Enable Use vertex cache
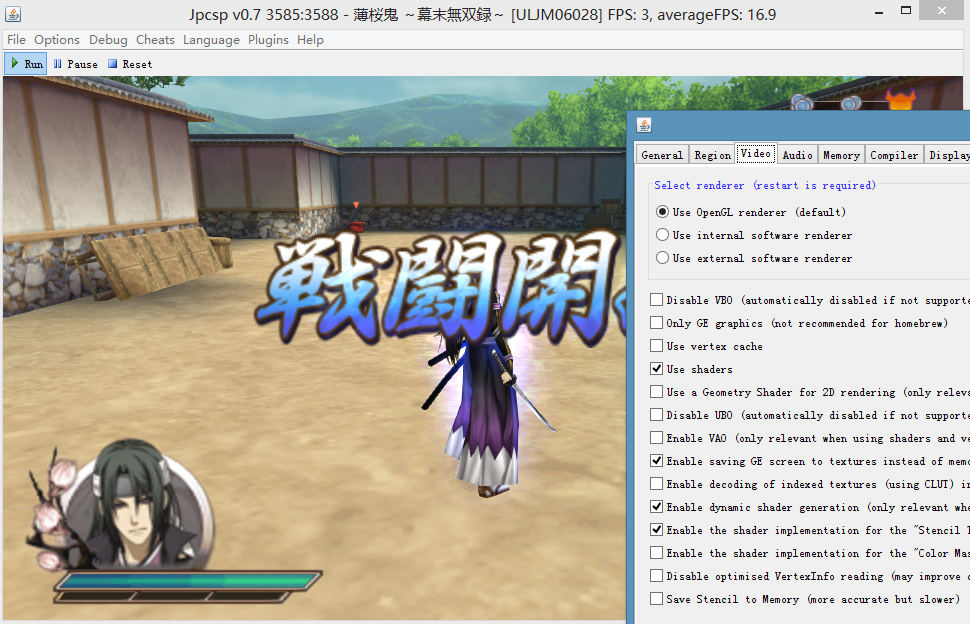 point(656,346)
